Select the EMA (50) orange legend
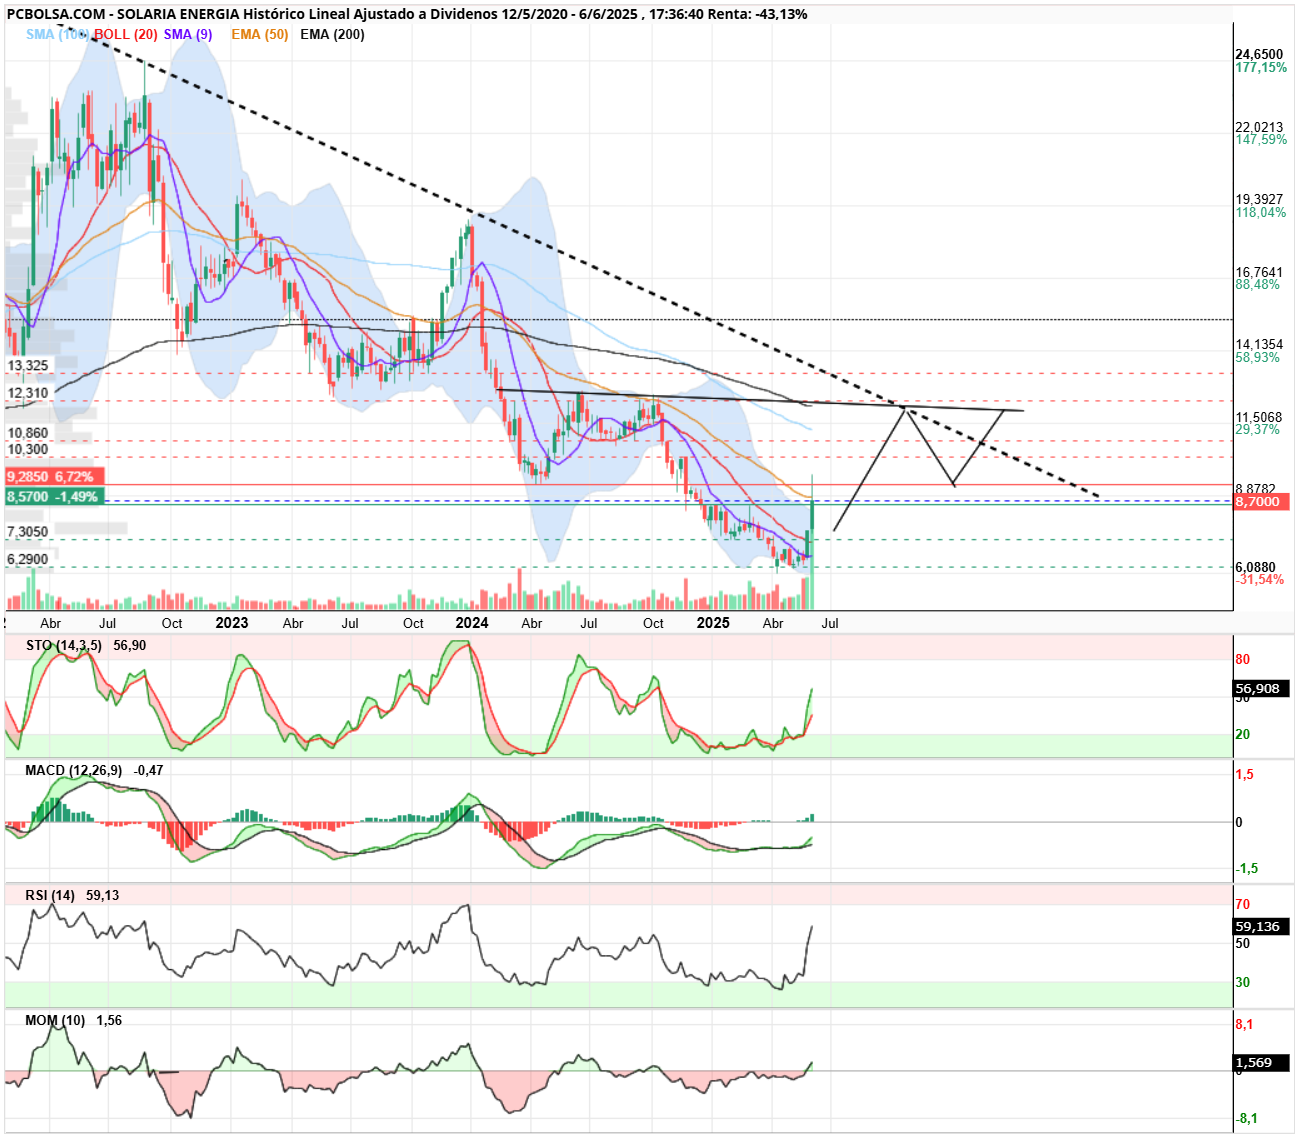The width and height of the screenshot is (1299, 1138). tap(259, 34)
